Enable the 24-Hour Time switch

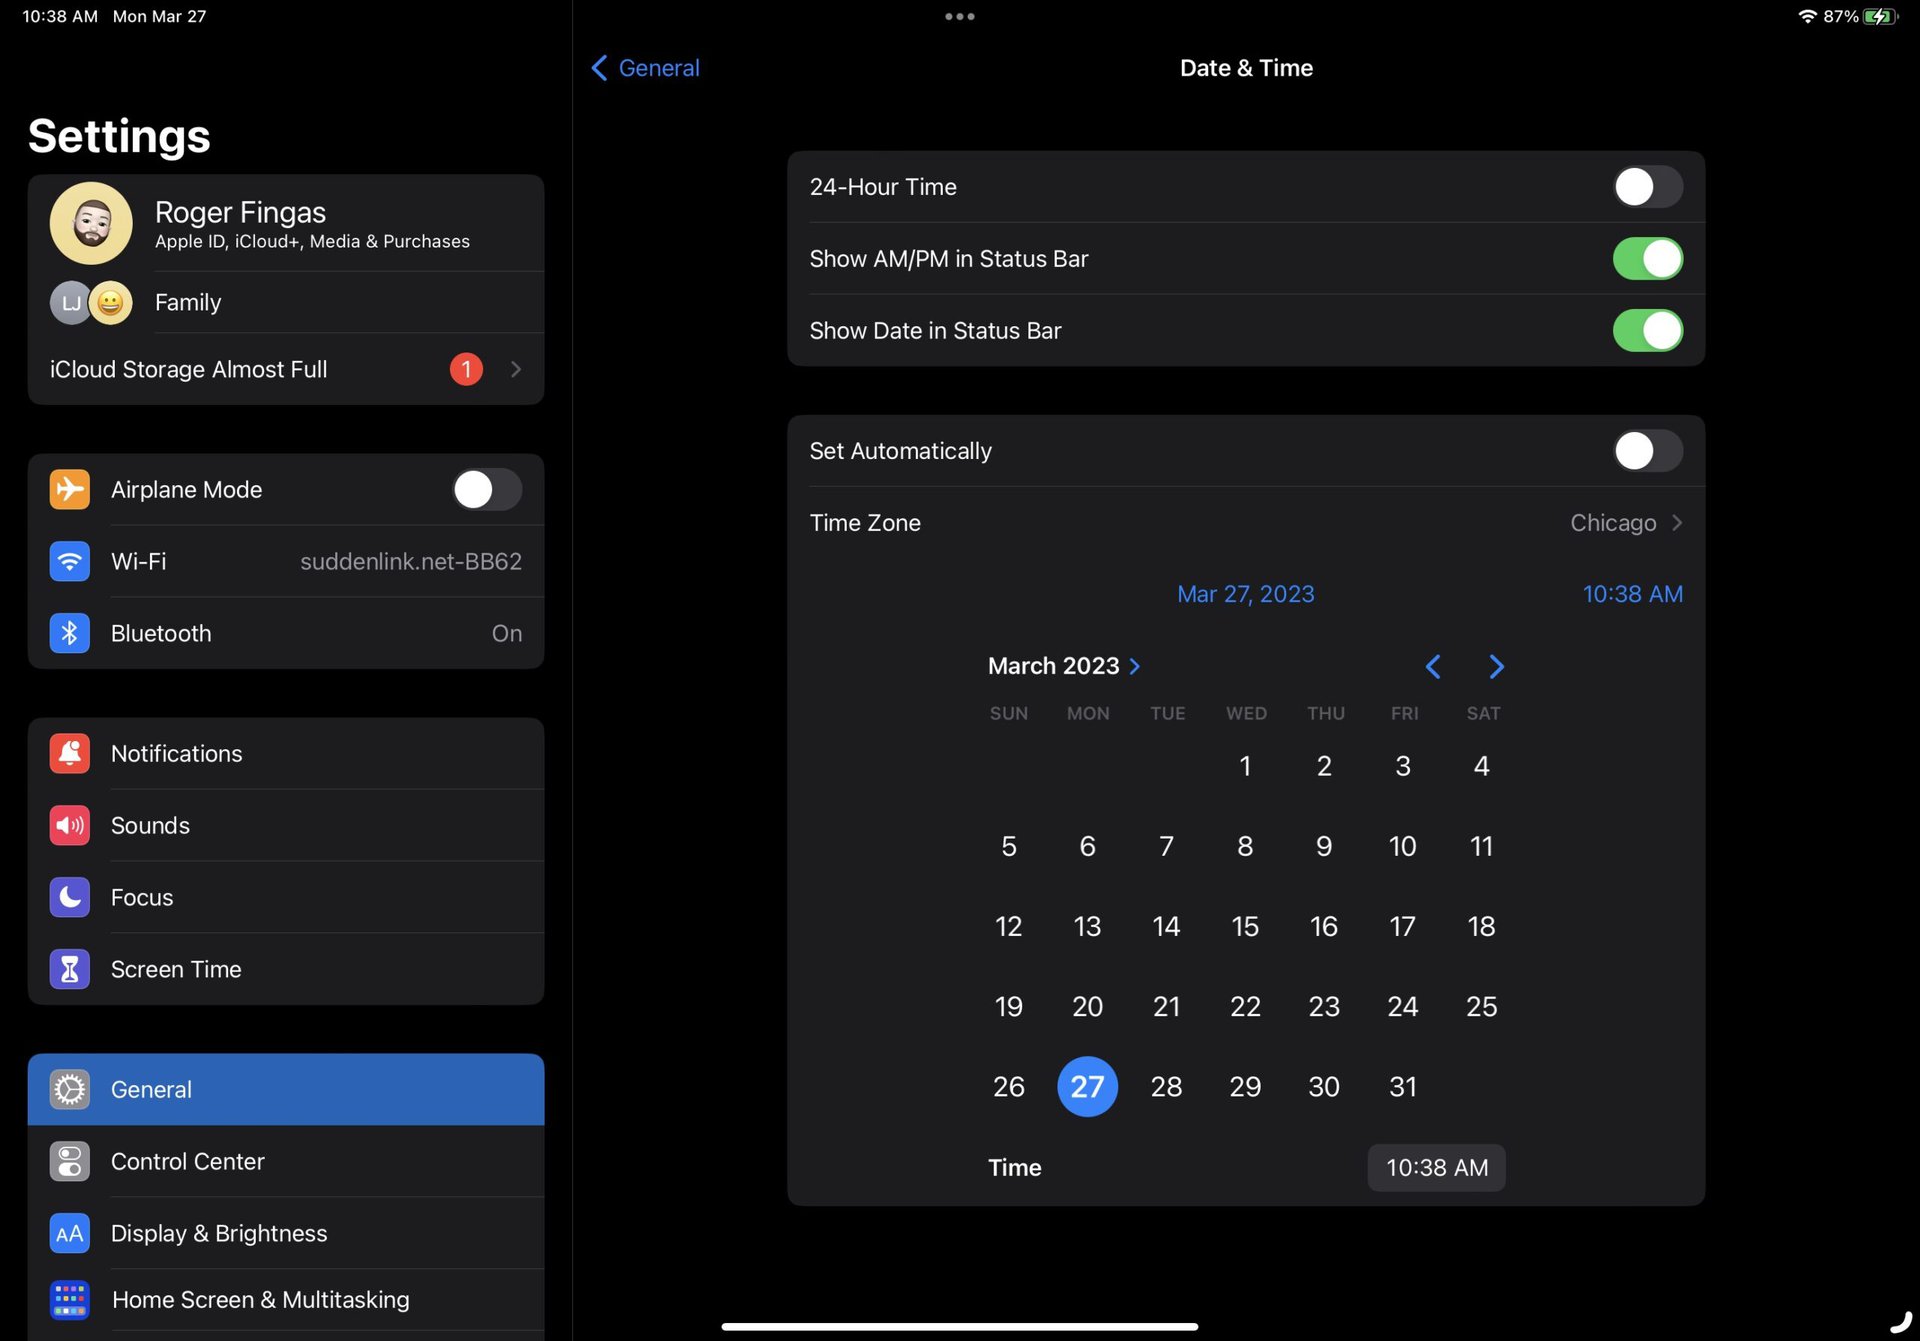click(x=1647, y=187)
